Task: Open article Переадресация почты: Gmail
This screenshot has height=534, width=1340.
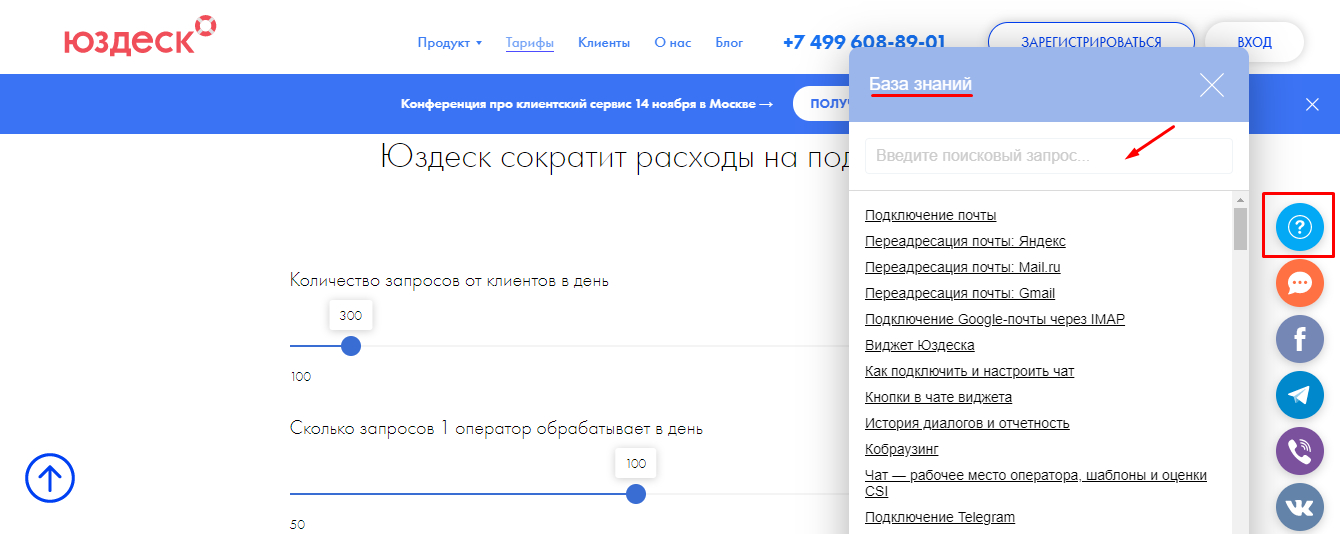Action: click(960, 293)
